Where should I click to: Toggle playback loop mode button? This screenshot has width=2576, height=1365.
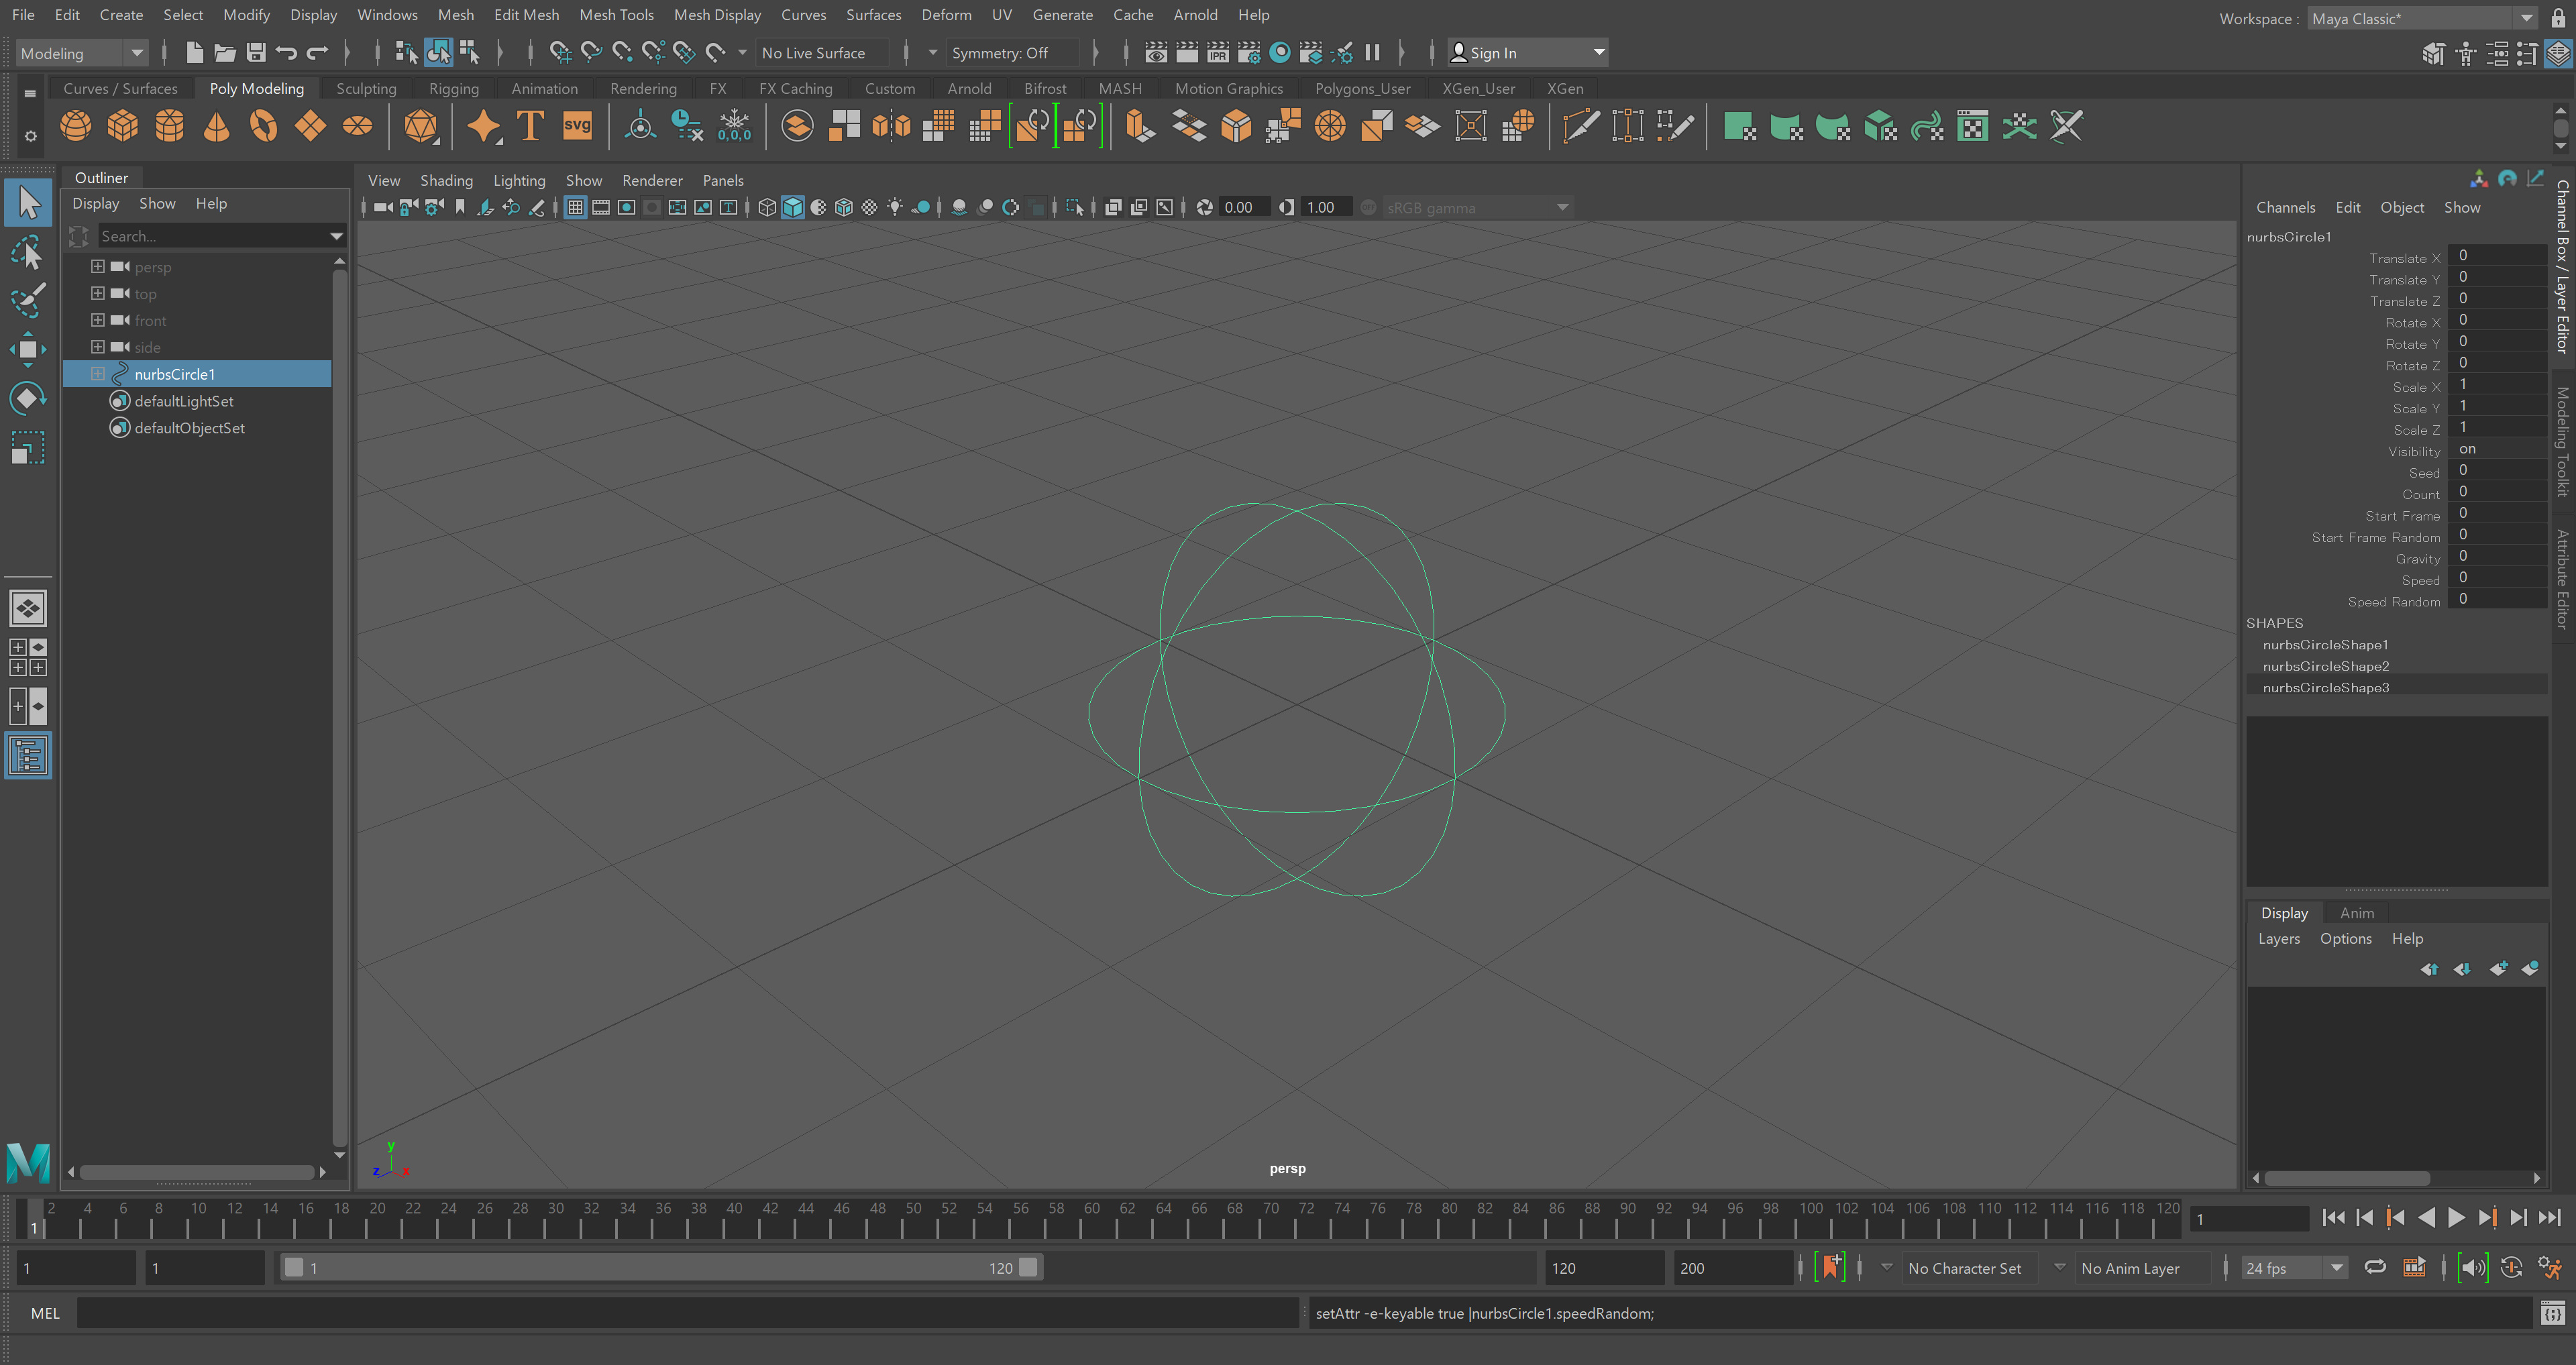click(x=2375, y=1267)
